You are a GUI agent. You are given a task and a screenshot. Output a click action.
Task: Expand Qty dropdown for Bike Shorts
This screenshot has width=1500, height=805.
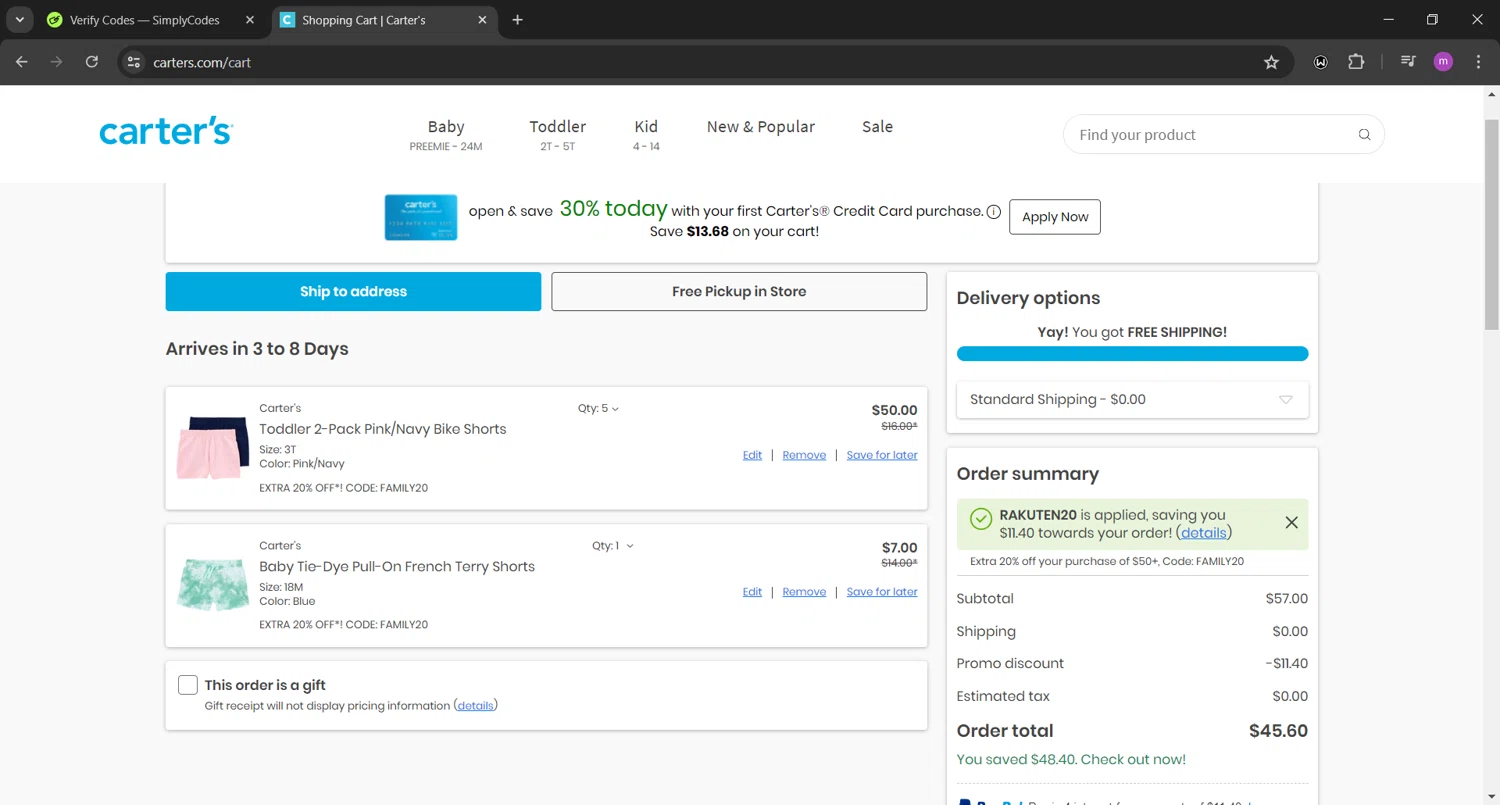click(x=598, y=408)
